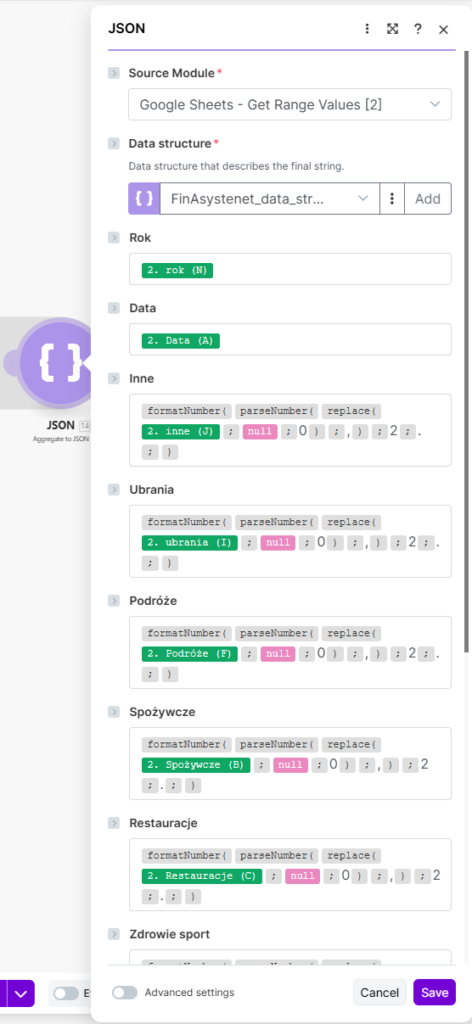
Task: Open the Source Module dropdown
Action: tap(290, 104)
